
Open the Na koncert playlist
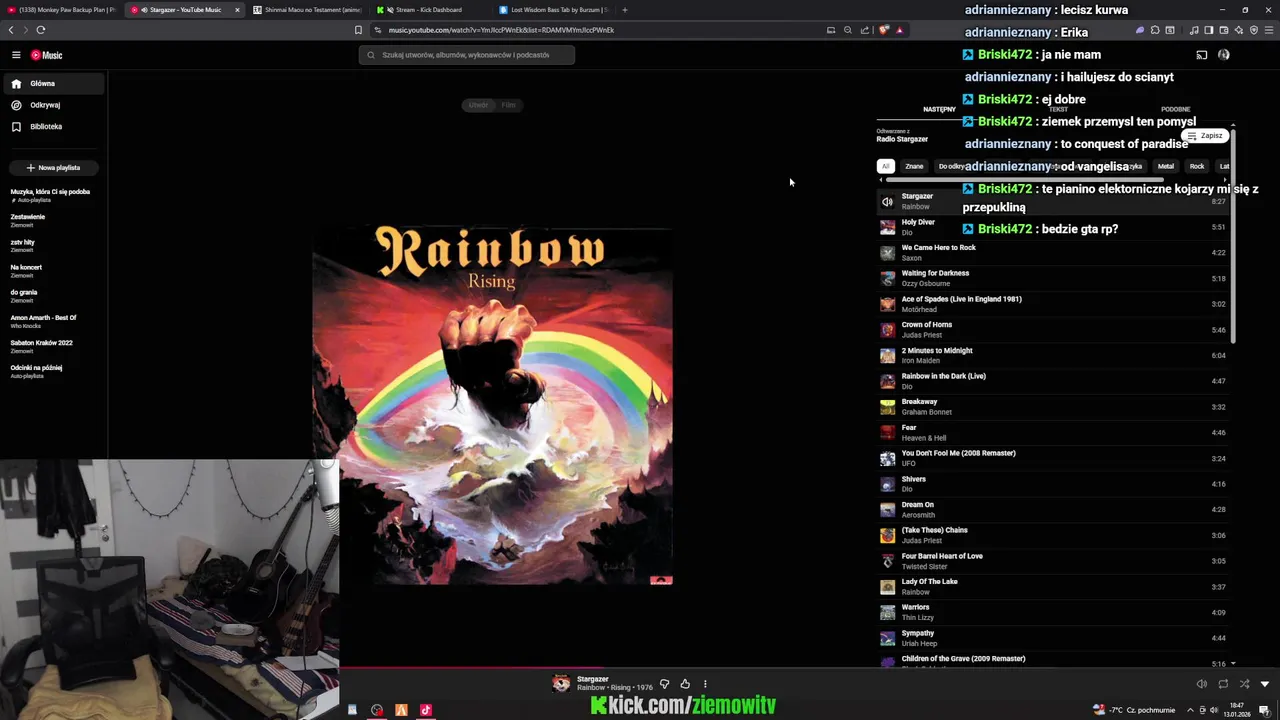26,270
